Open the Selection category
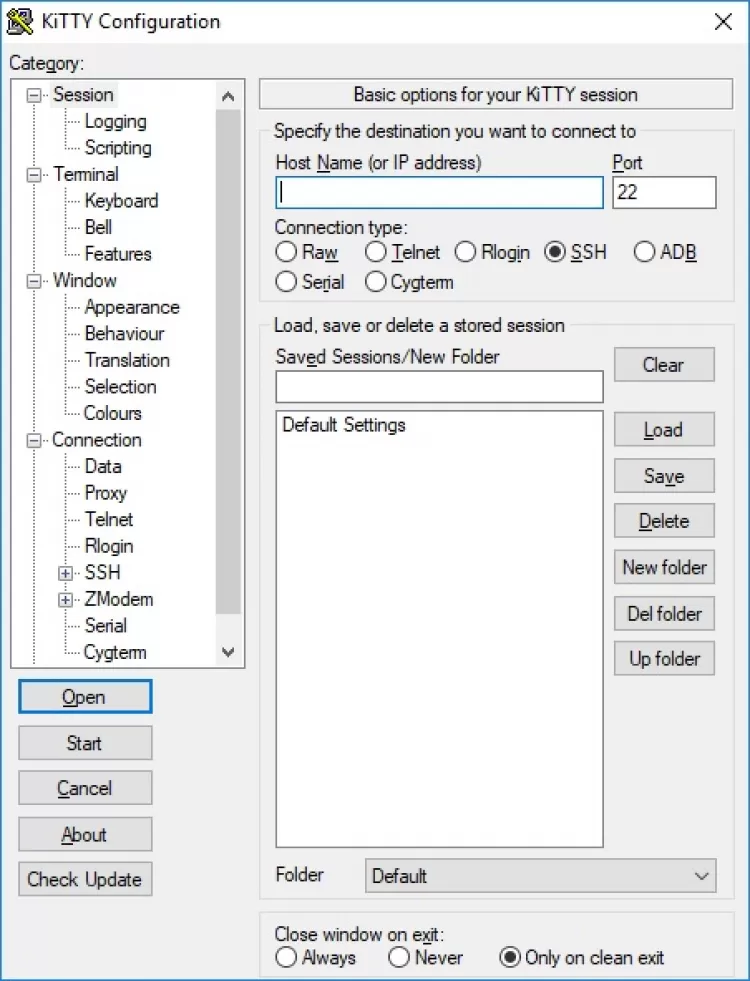The width and height of the screenshot is (750, 981). pyautogui.click(x=120, y=387)
